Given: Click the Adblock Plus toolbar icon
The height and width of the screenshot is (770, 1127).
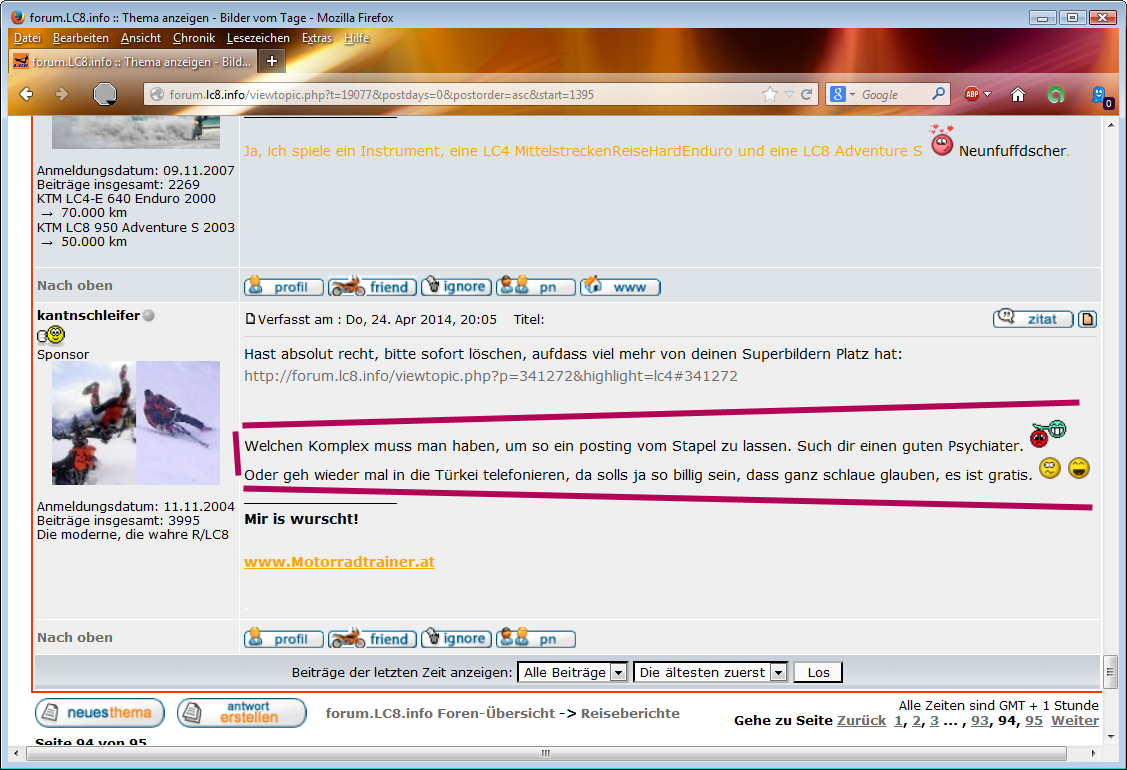Looking at the screenshot, I should click(x=971, y=94).
